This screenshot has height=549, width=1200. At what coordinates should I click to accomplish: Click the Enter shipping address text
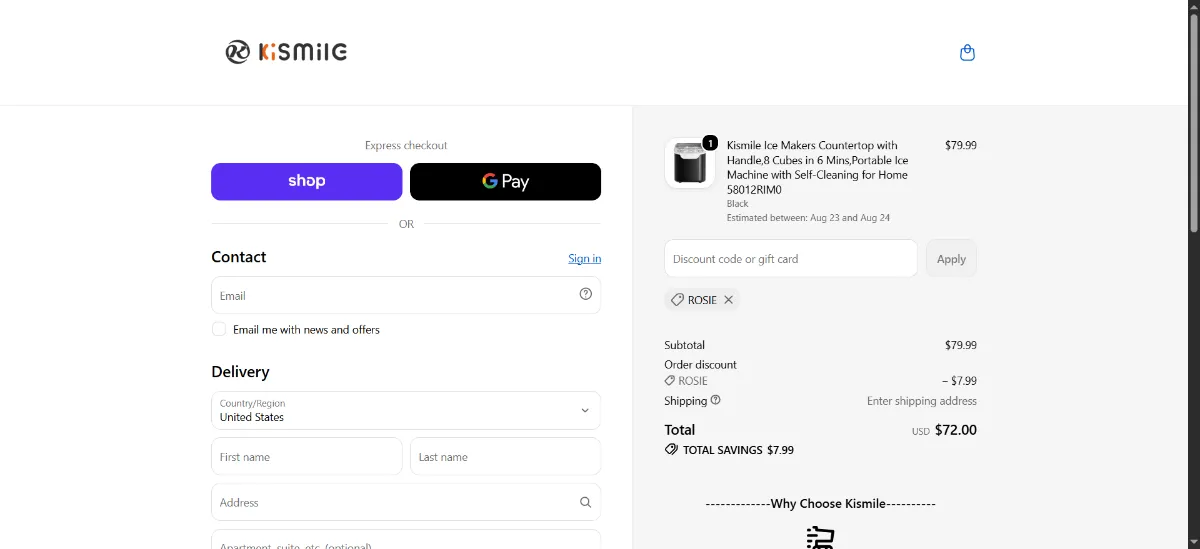pyautogui.click(x=922, y=401)
